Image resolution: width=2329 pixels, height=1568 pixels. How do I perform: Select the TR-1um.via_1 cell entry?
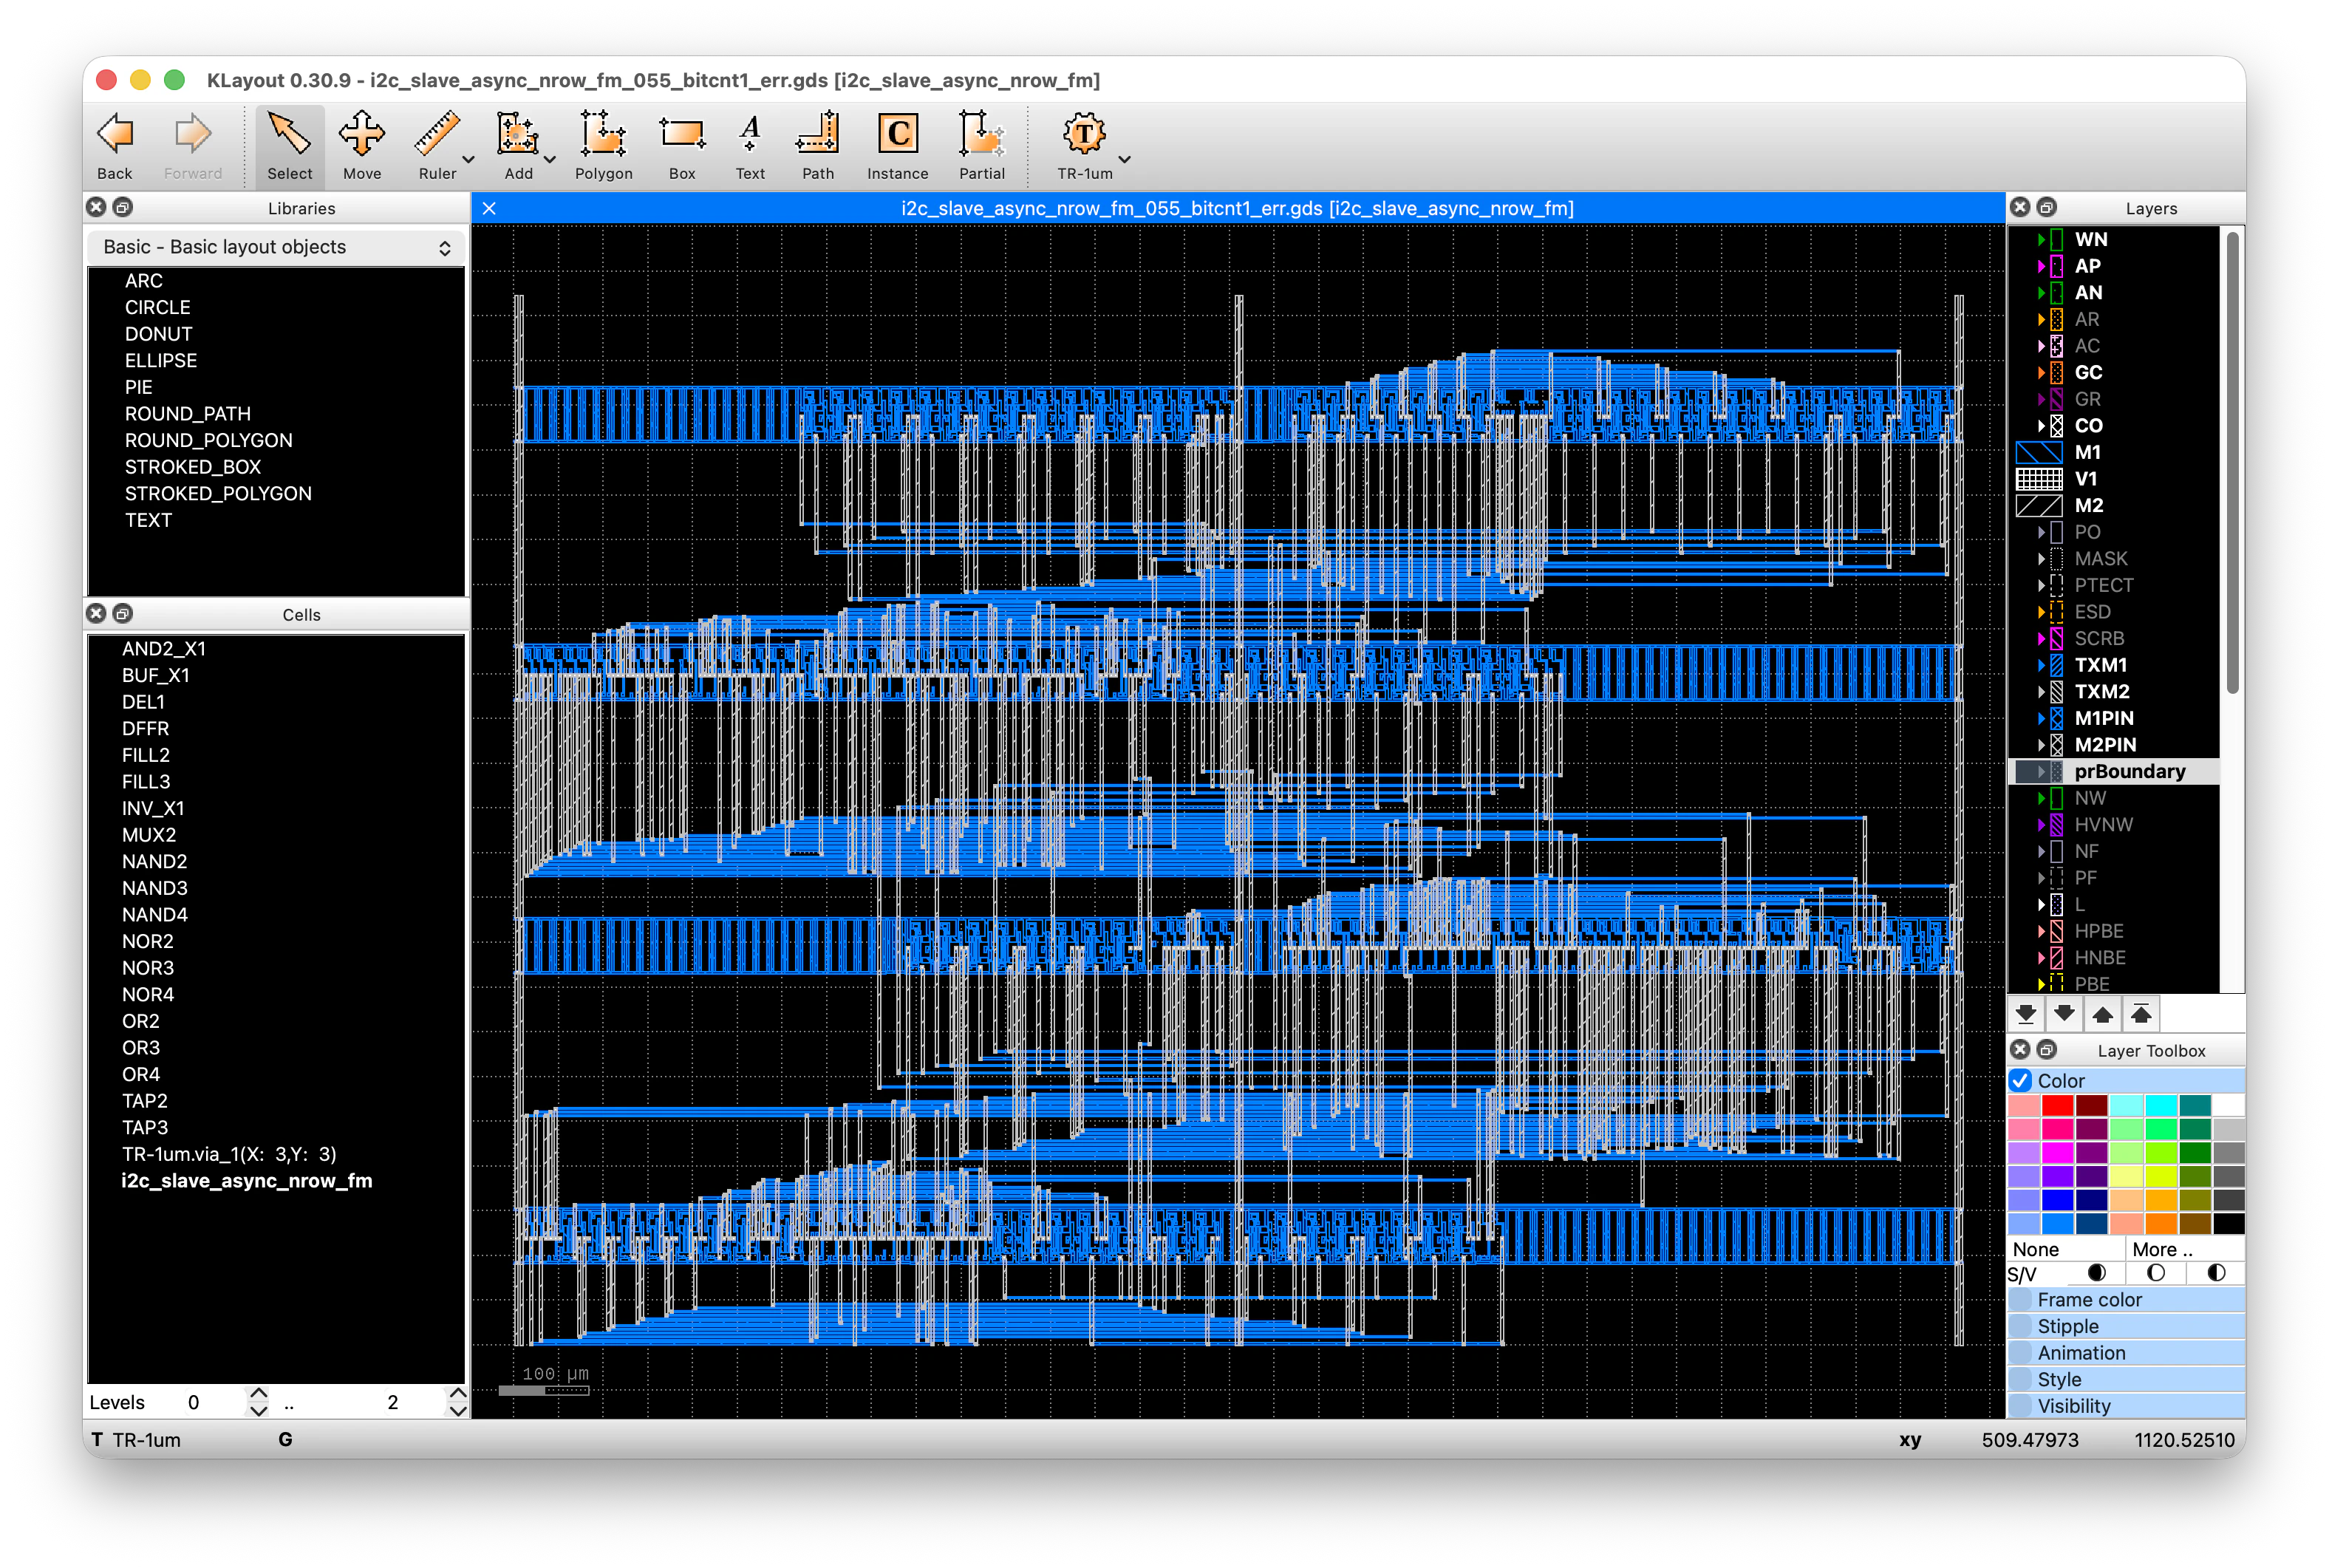[229, 1153]
